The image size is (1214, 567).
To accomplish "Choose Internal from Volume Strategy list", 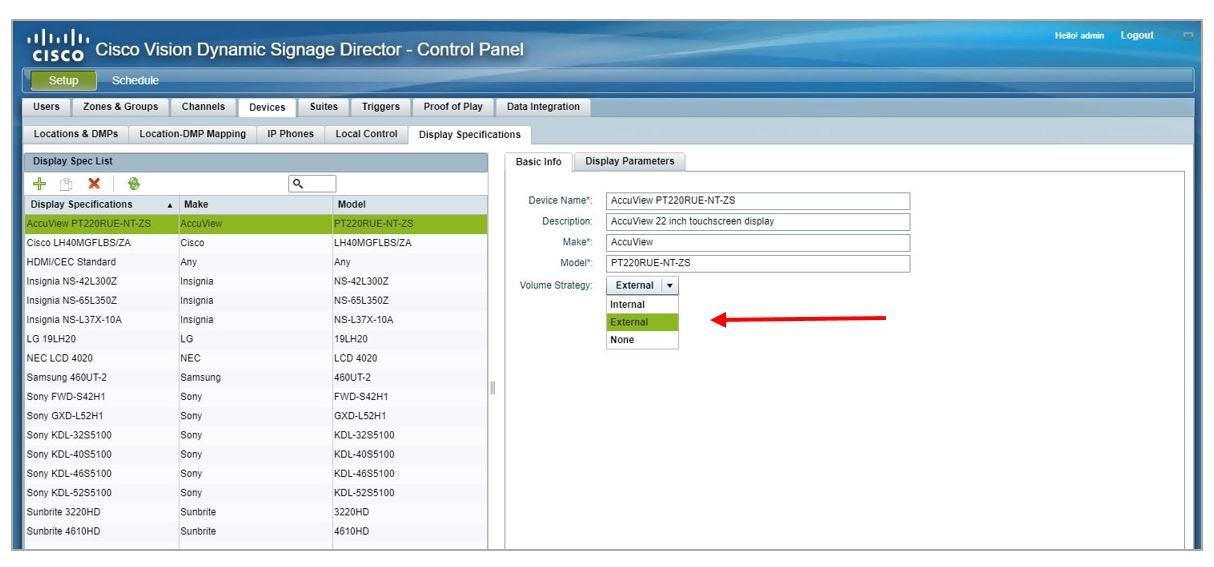I will [x=642, y=304].
